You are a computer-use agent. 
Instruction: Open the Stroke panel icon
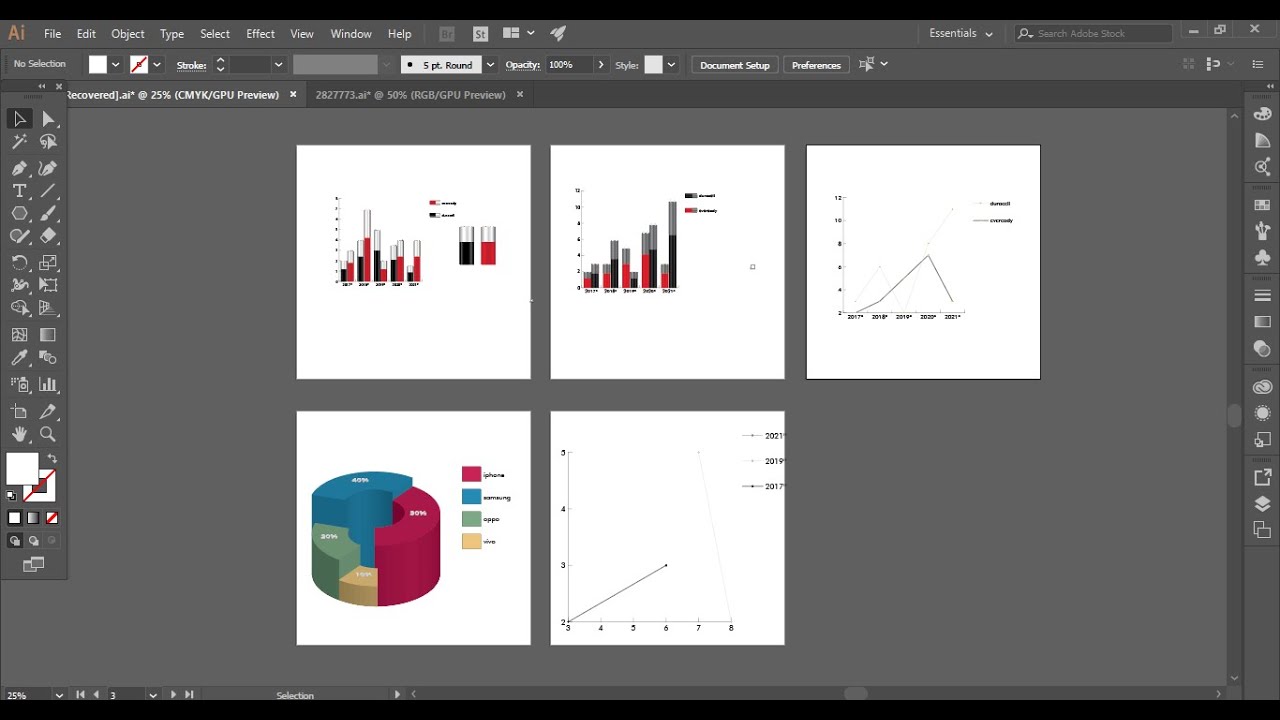1262,296
